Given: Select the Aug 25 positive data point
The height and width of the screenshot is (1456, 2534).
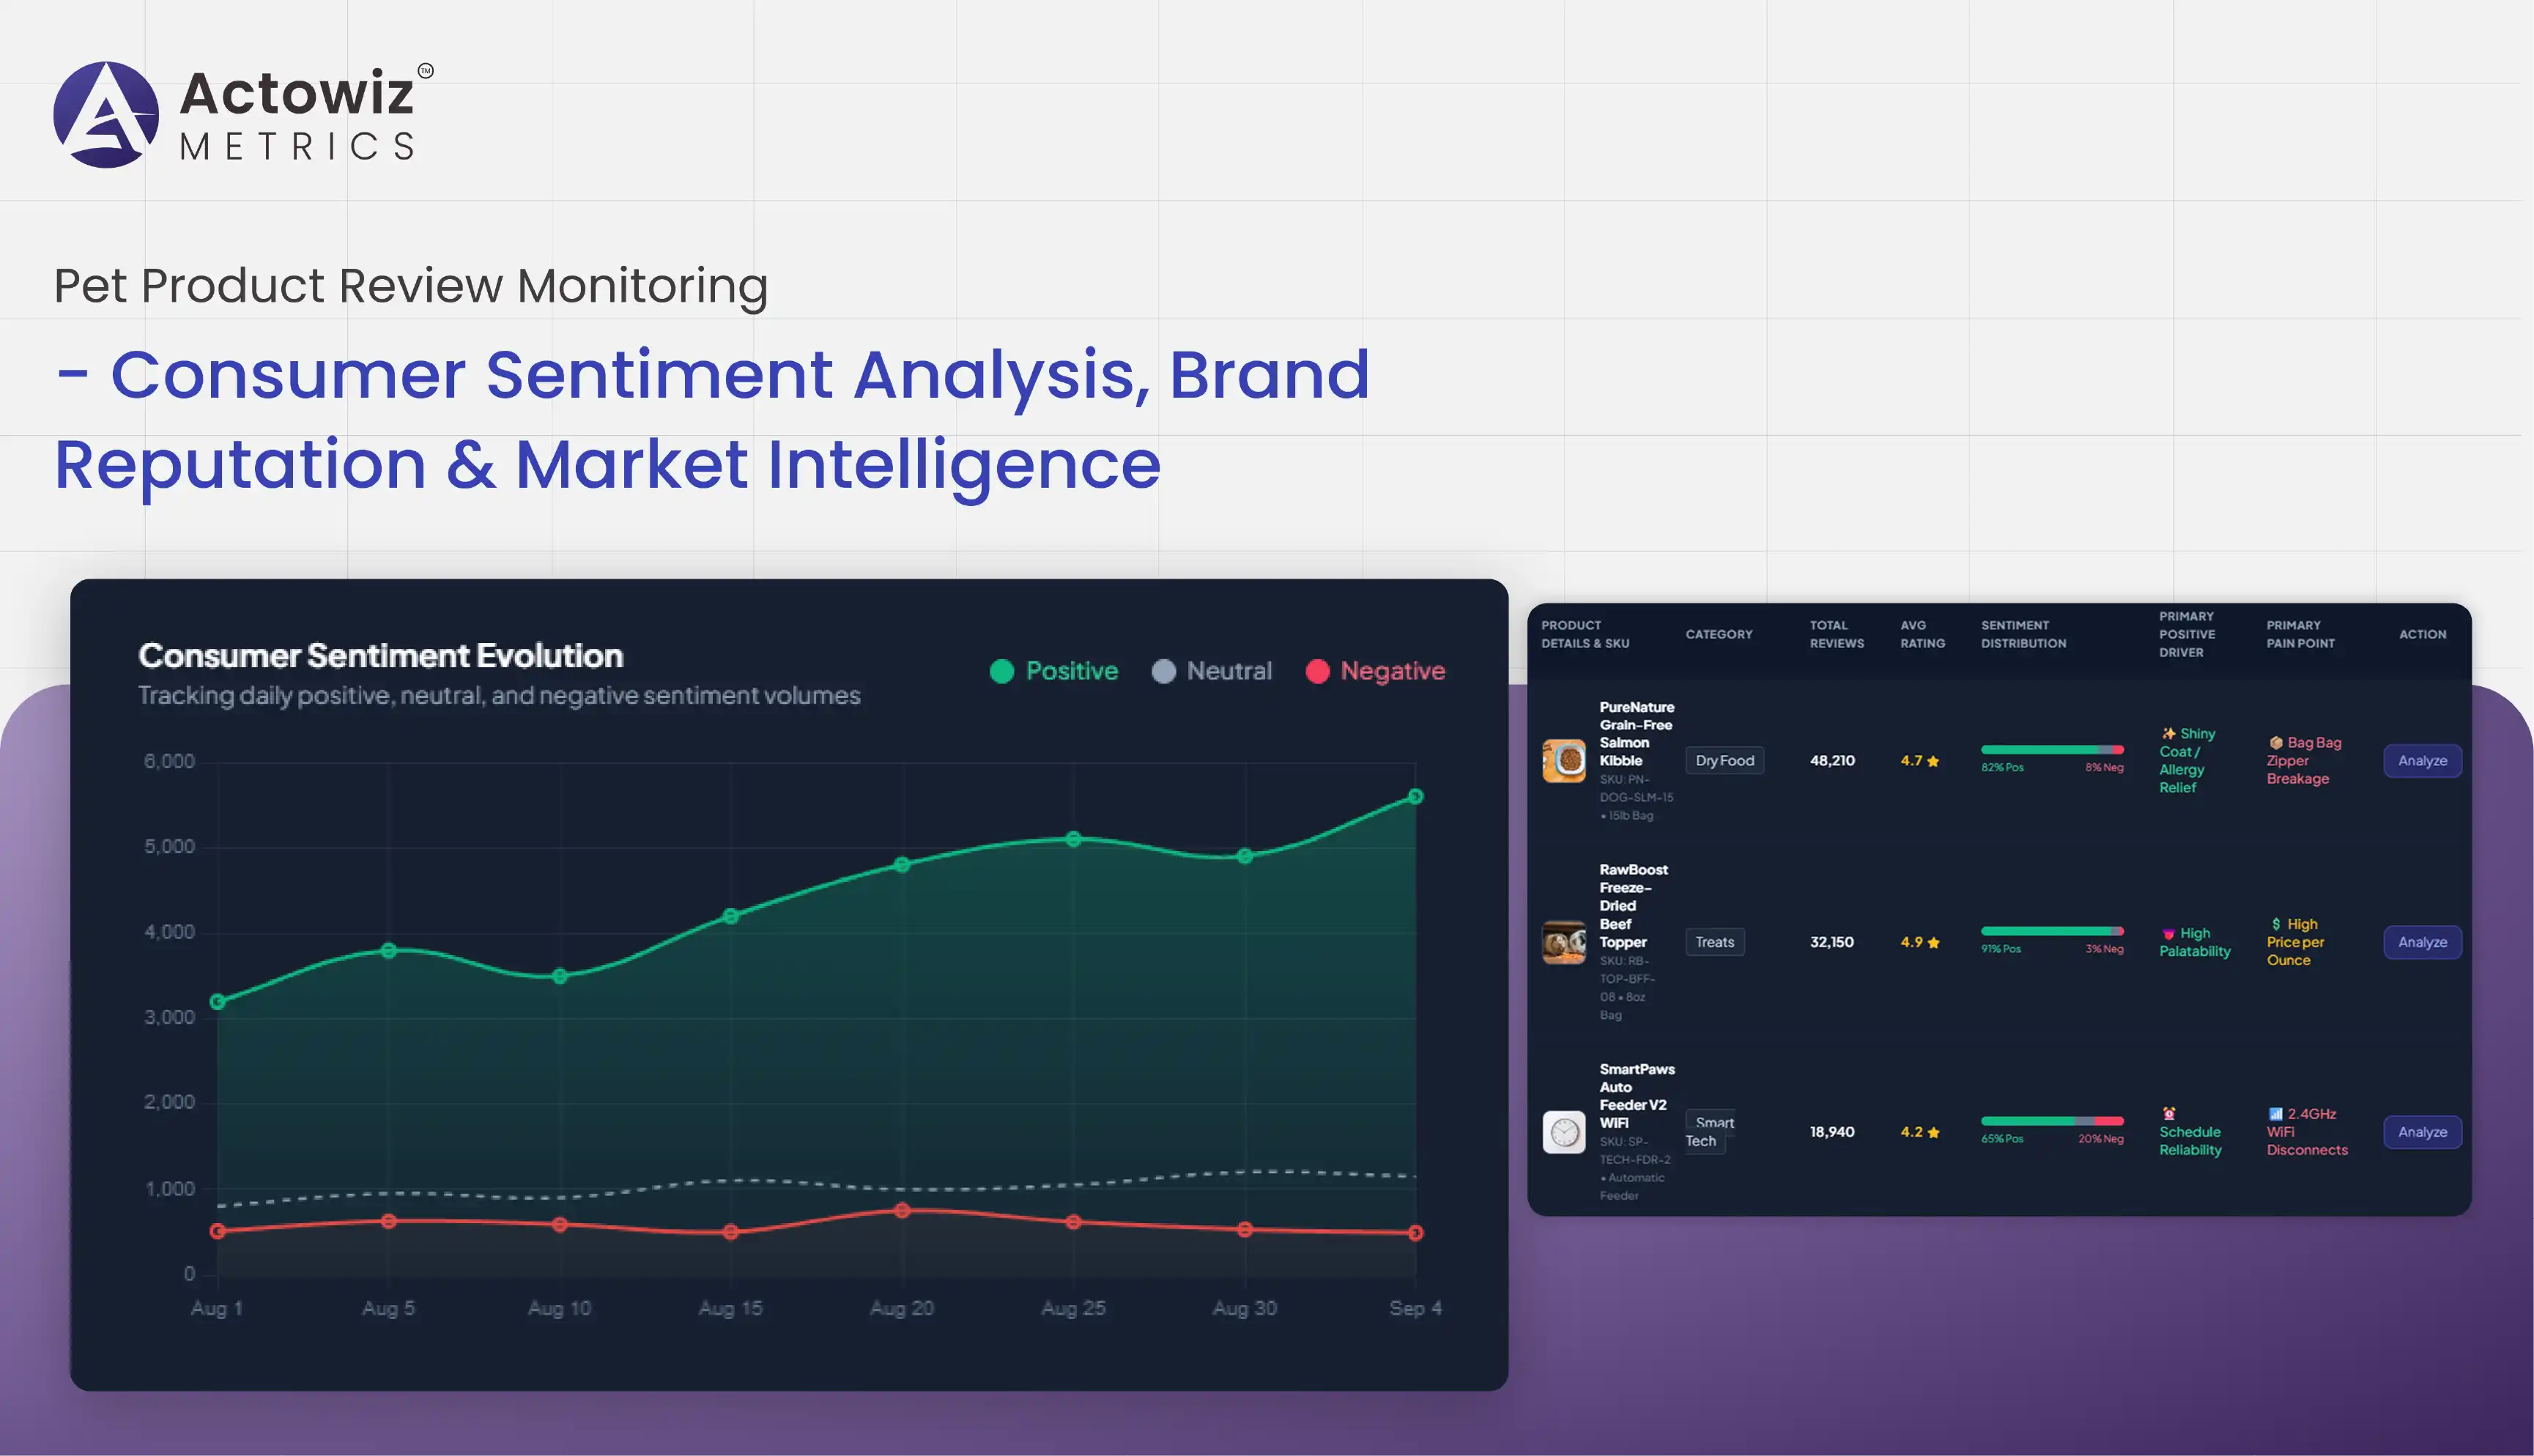Looking at the screenshot, I should pyautogui.click(x=1073, y=839).
